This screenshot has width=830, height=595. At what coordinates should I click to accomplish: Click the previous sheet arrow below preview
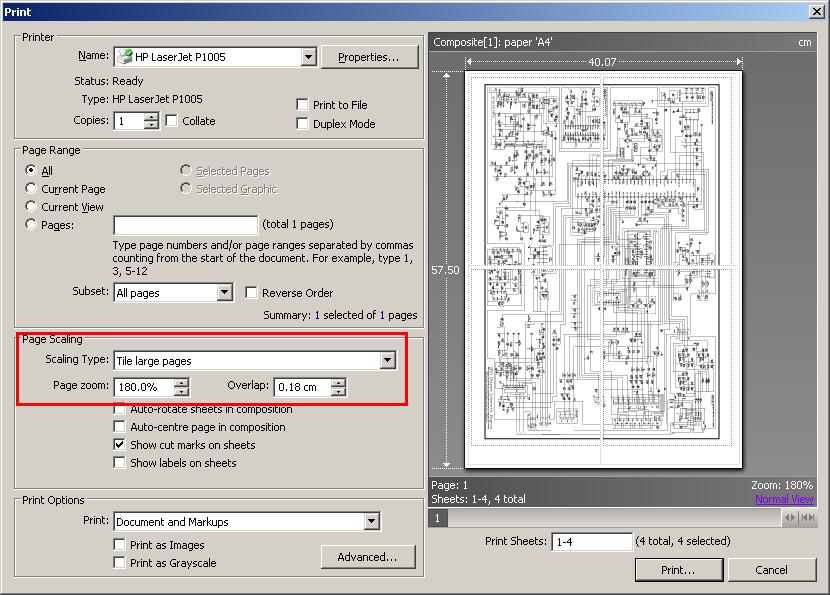pyautogui.click(x=789, y=518)
